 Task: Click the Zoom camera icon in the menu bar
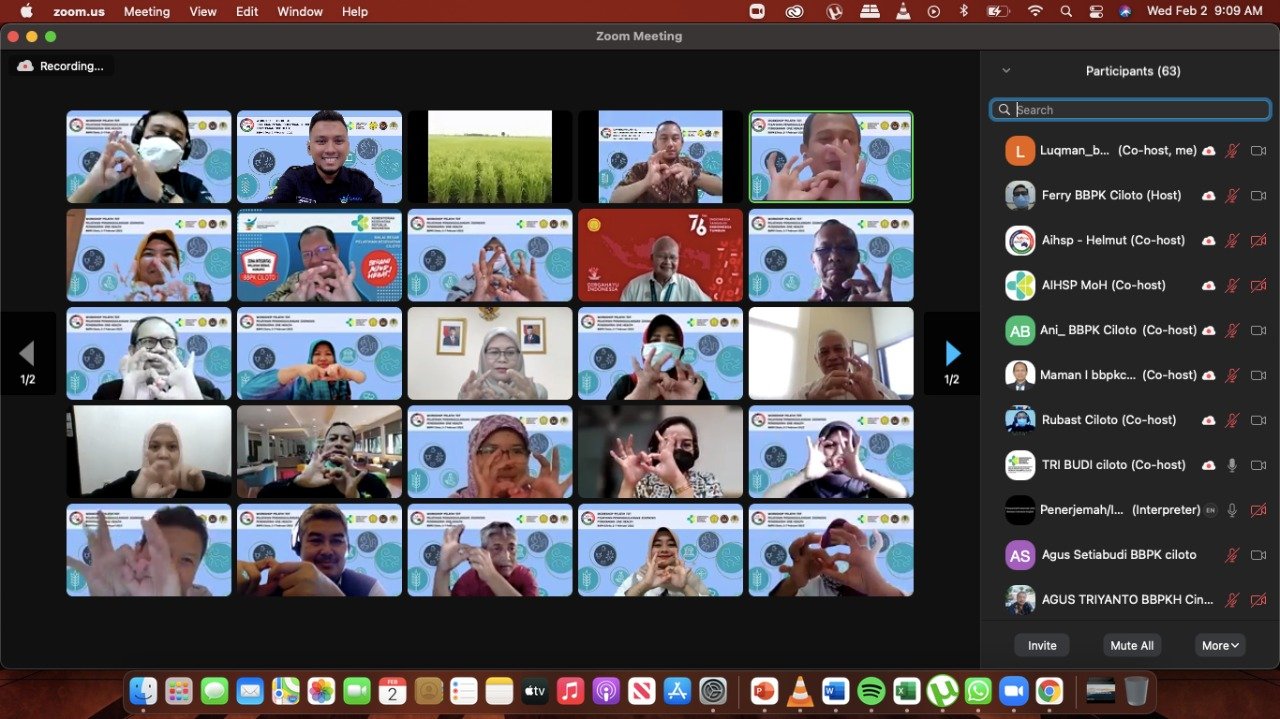[x=757, y=11]
